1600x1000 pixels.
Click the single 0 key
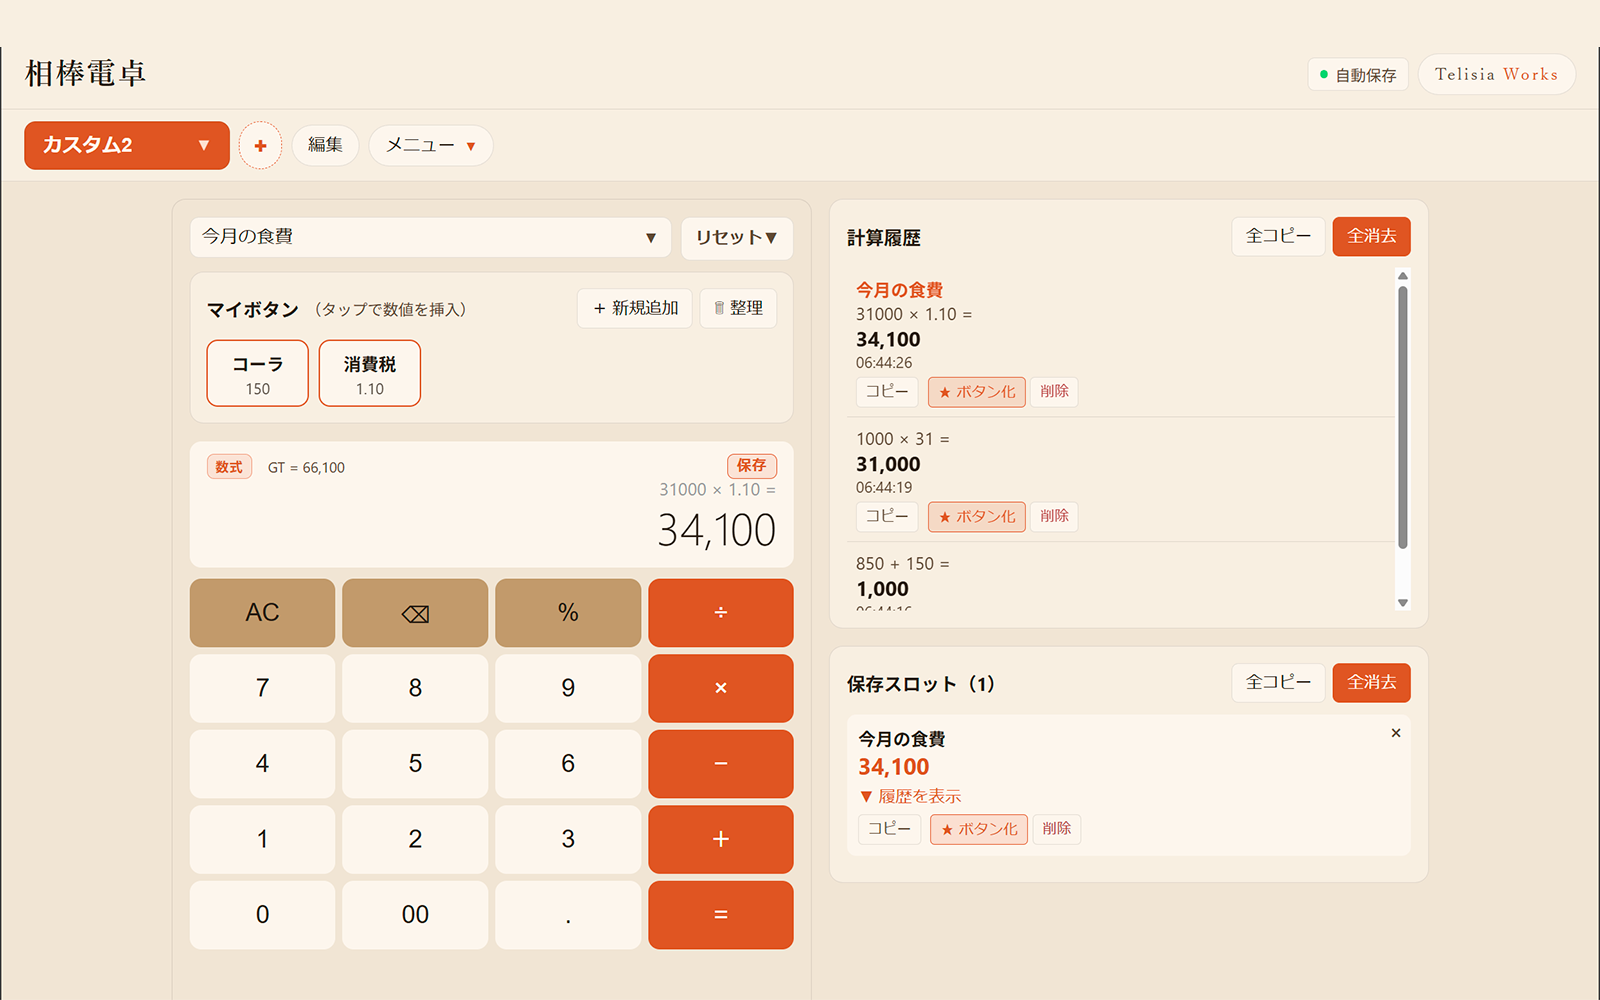(262, 915)
